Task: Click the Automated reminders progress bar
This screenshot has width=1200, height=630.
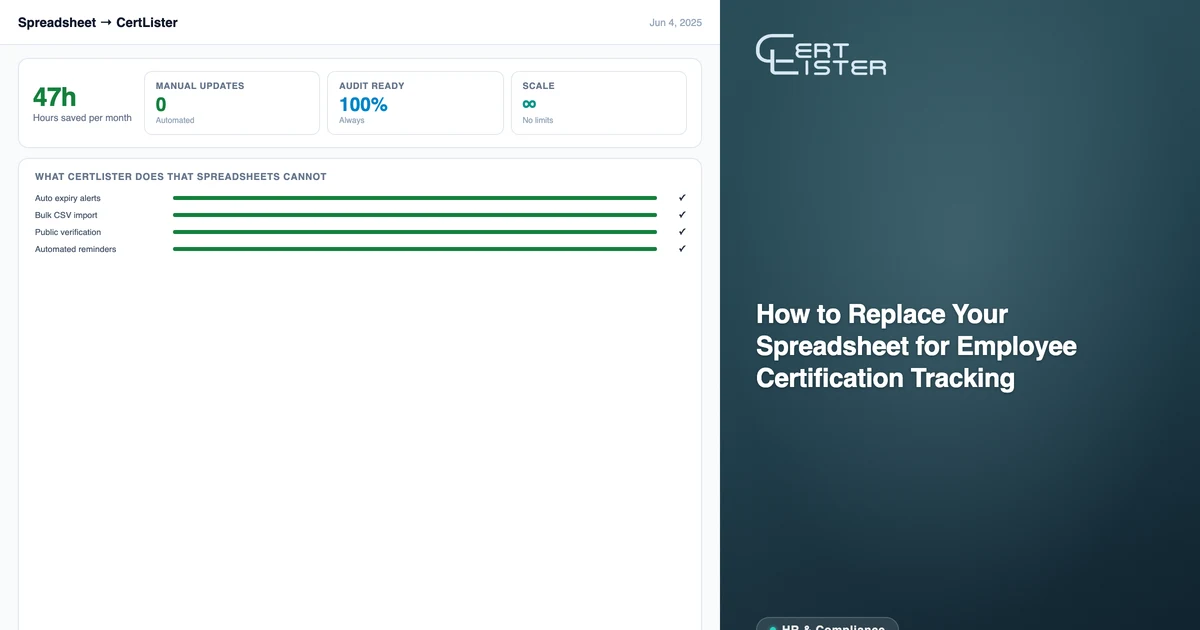Action: [415, 249]
